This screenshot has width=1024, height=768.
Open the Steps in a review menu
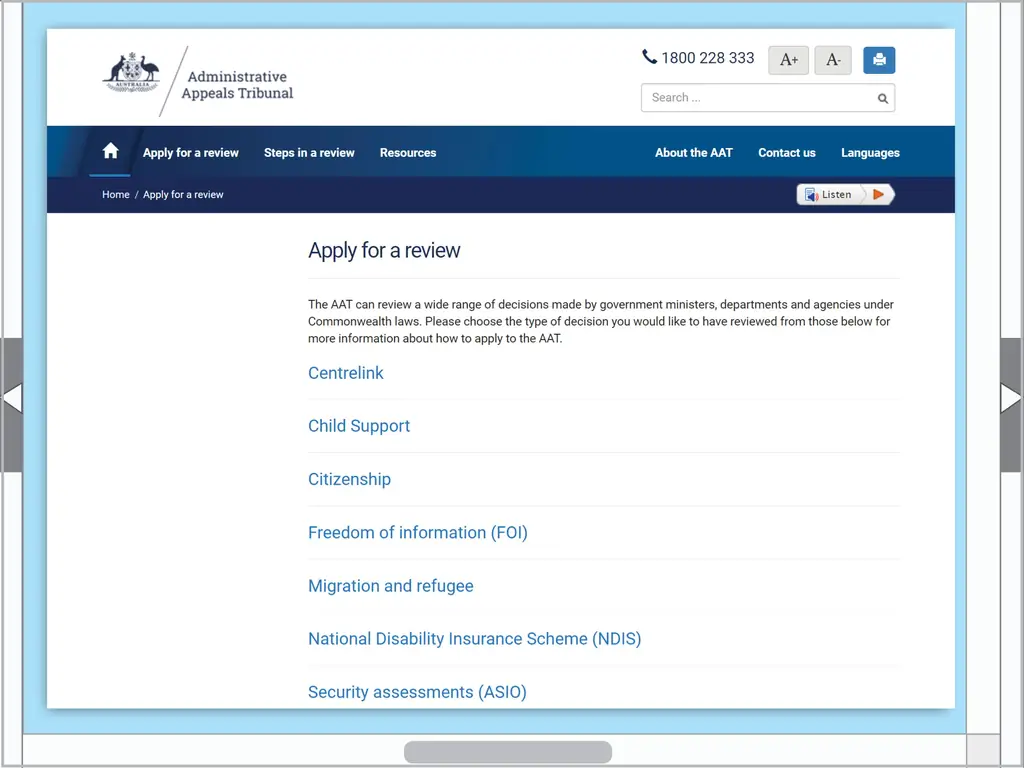click(309, 153)
